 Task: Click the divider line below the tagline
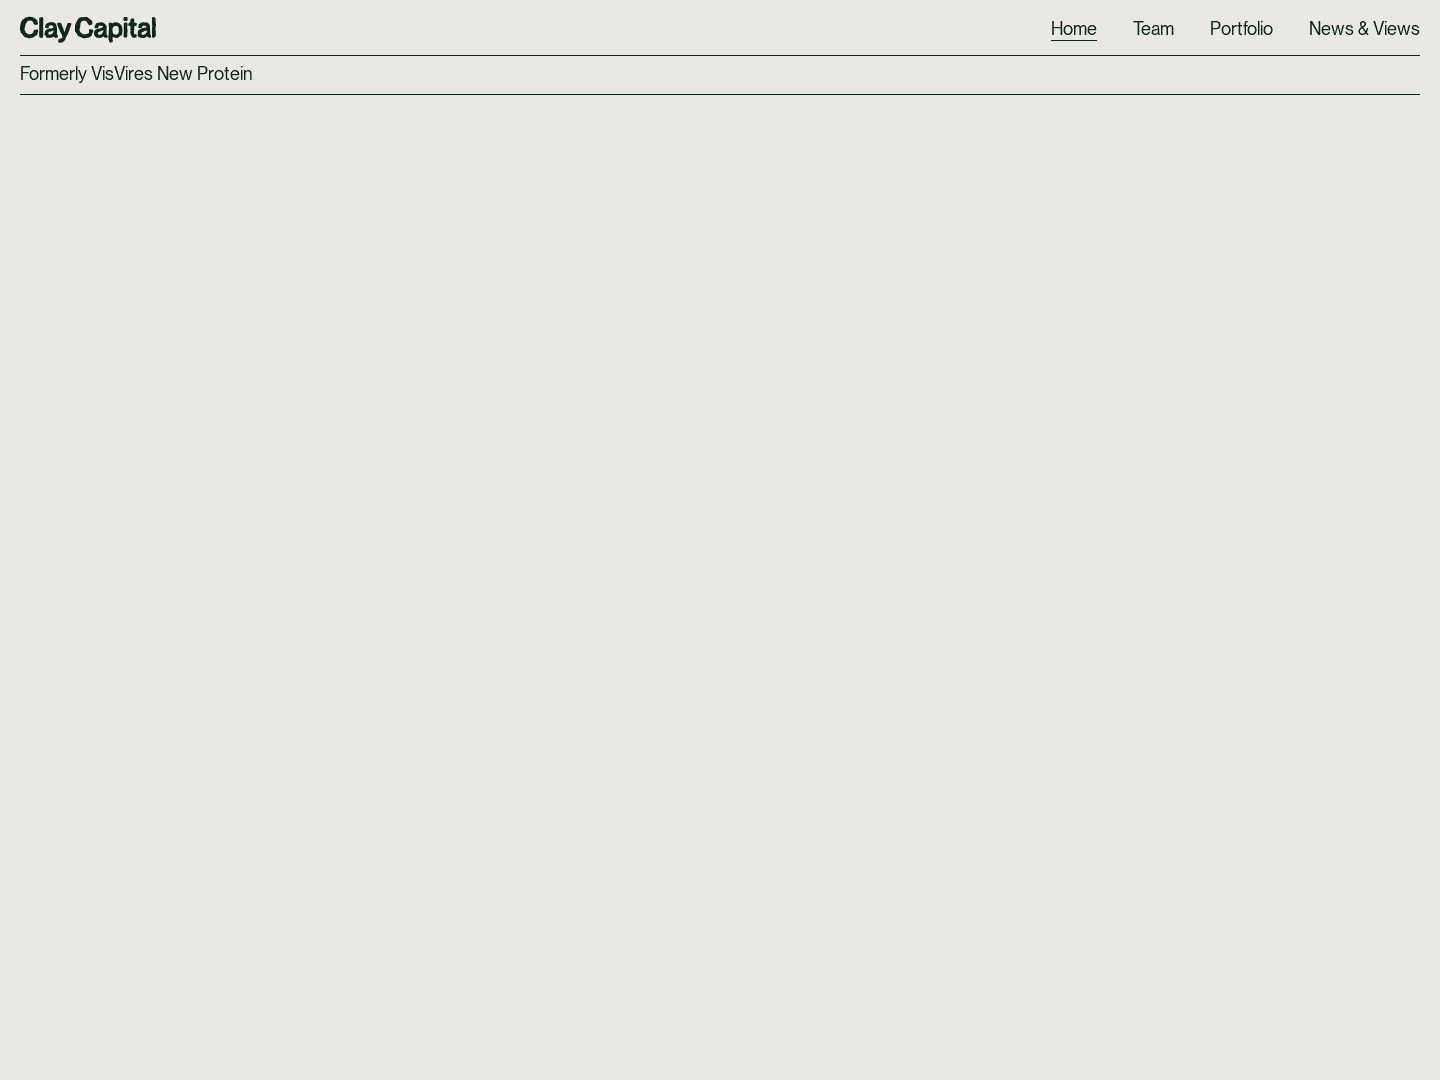720,94
